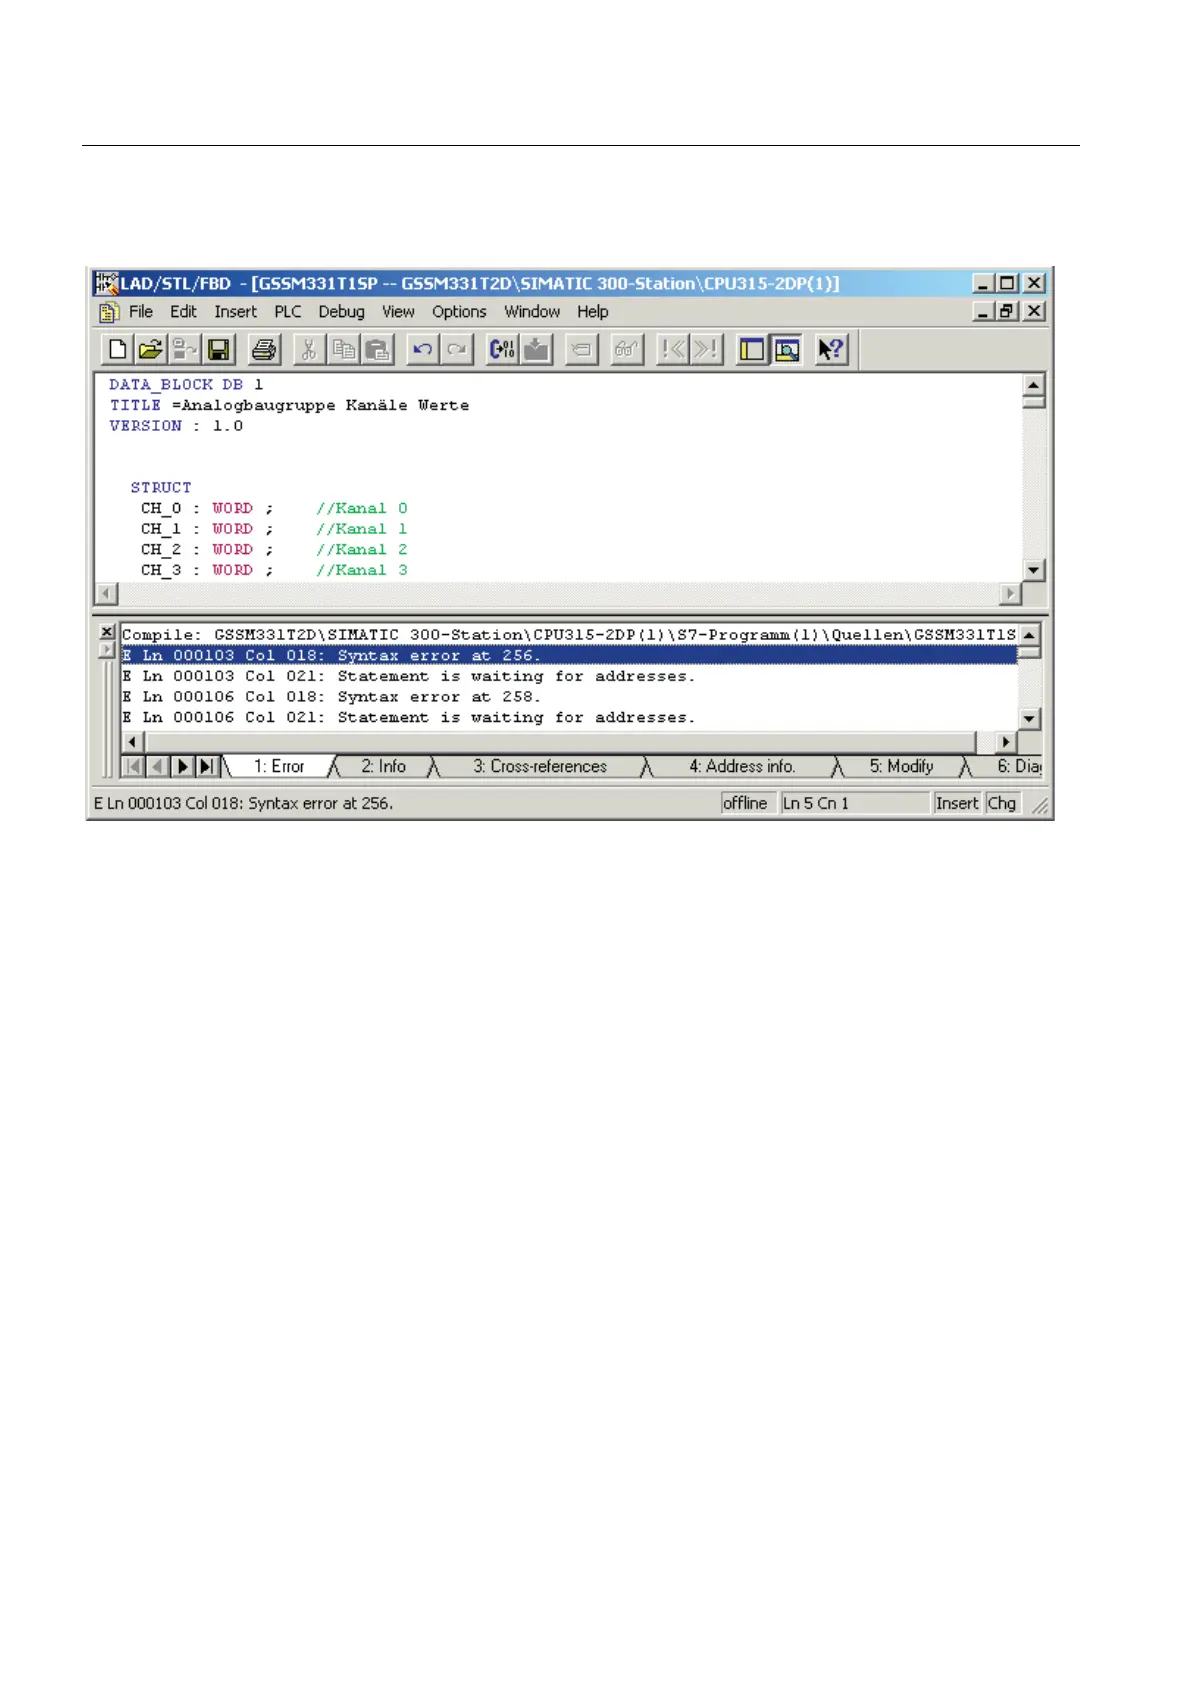Go to first output tab arrow
The width and height of the screenshot is (1190, 1684).
point(133,767)
